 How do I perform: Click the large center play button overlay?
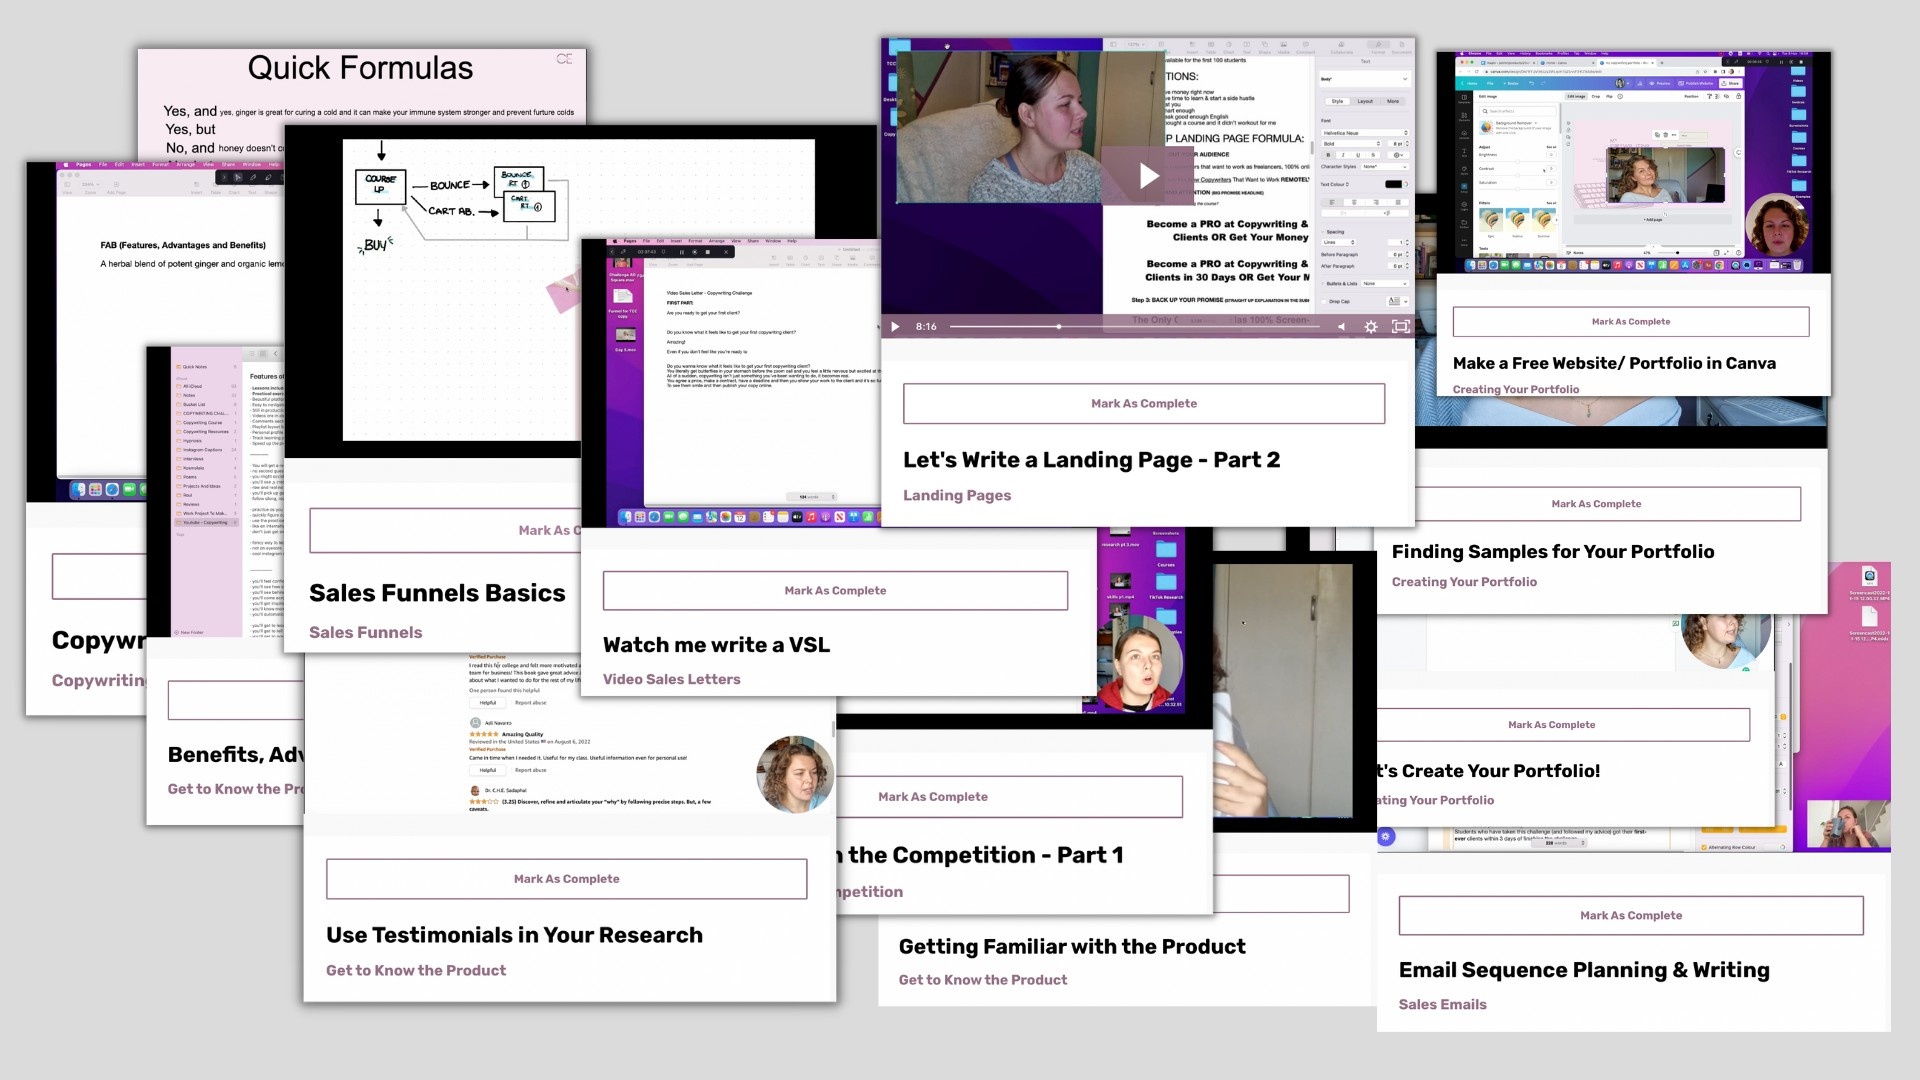tap(1147, 176)
